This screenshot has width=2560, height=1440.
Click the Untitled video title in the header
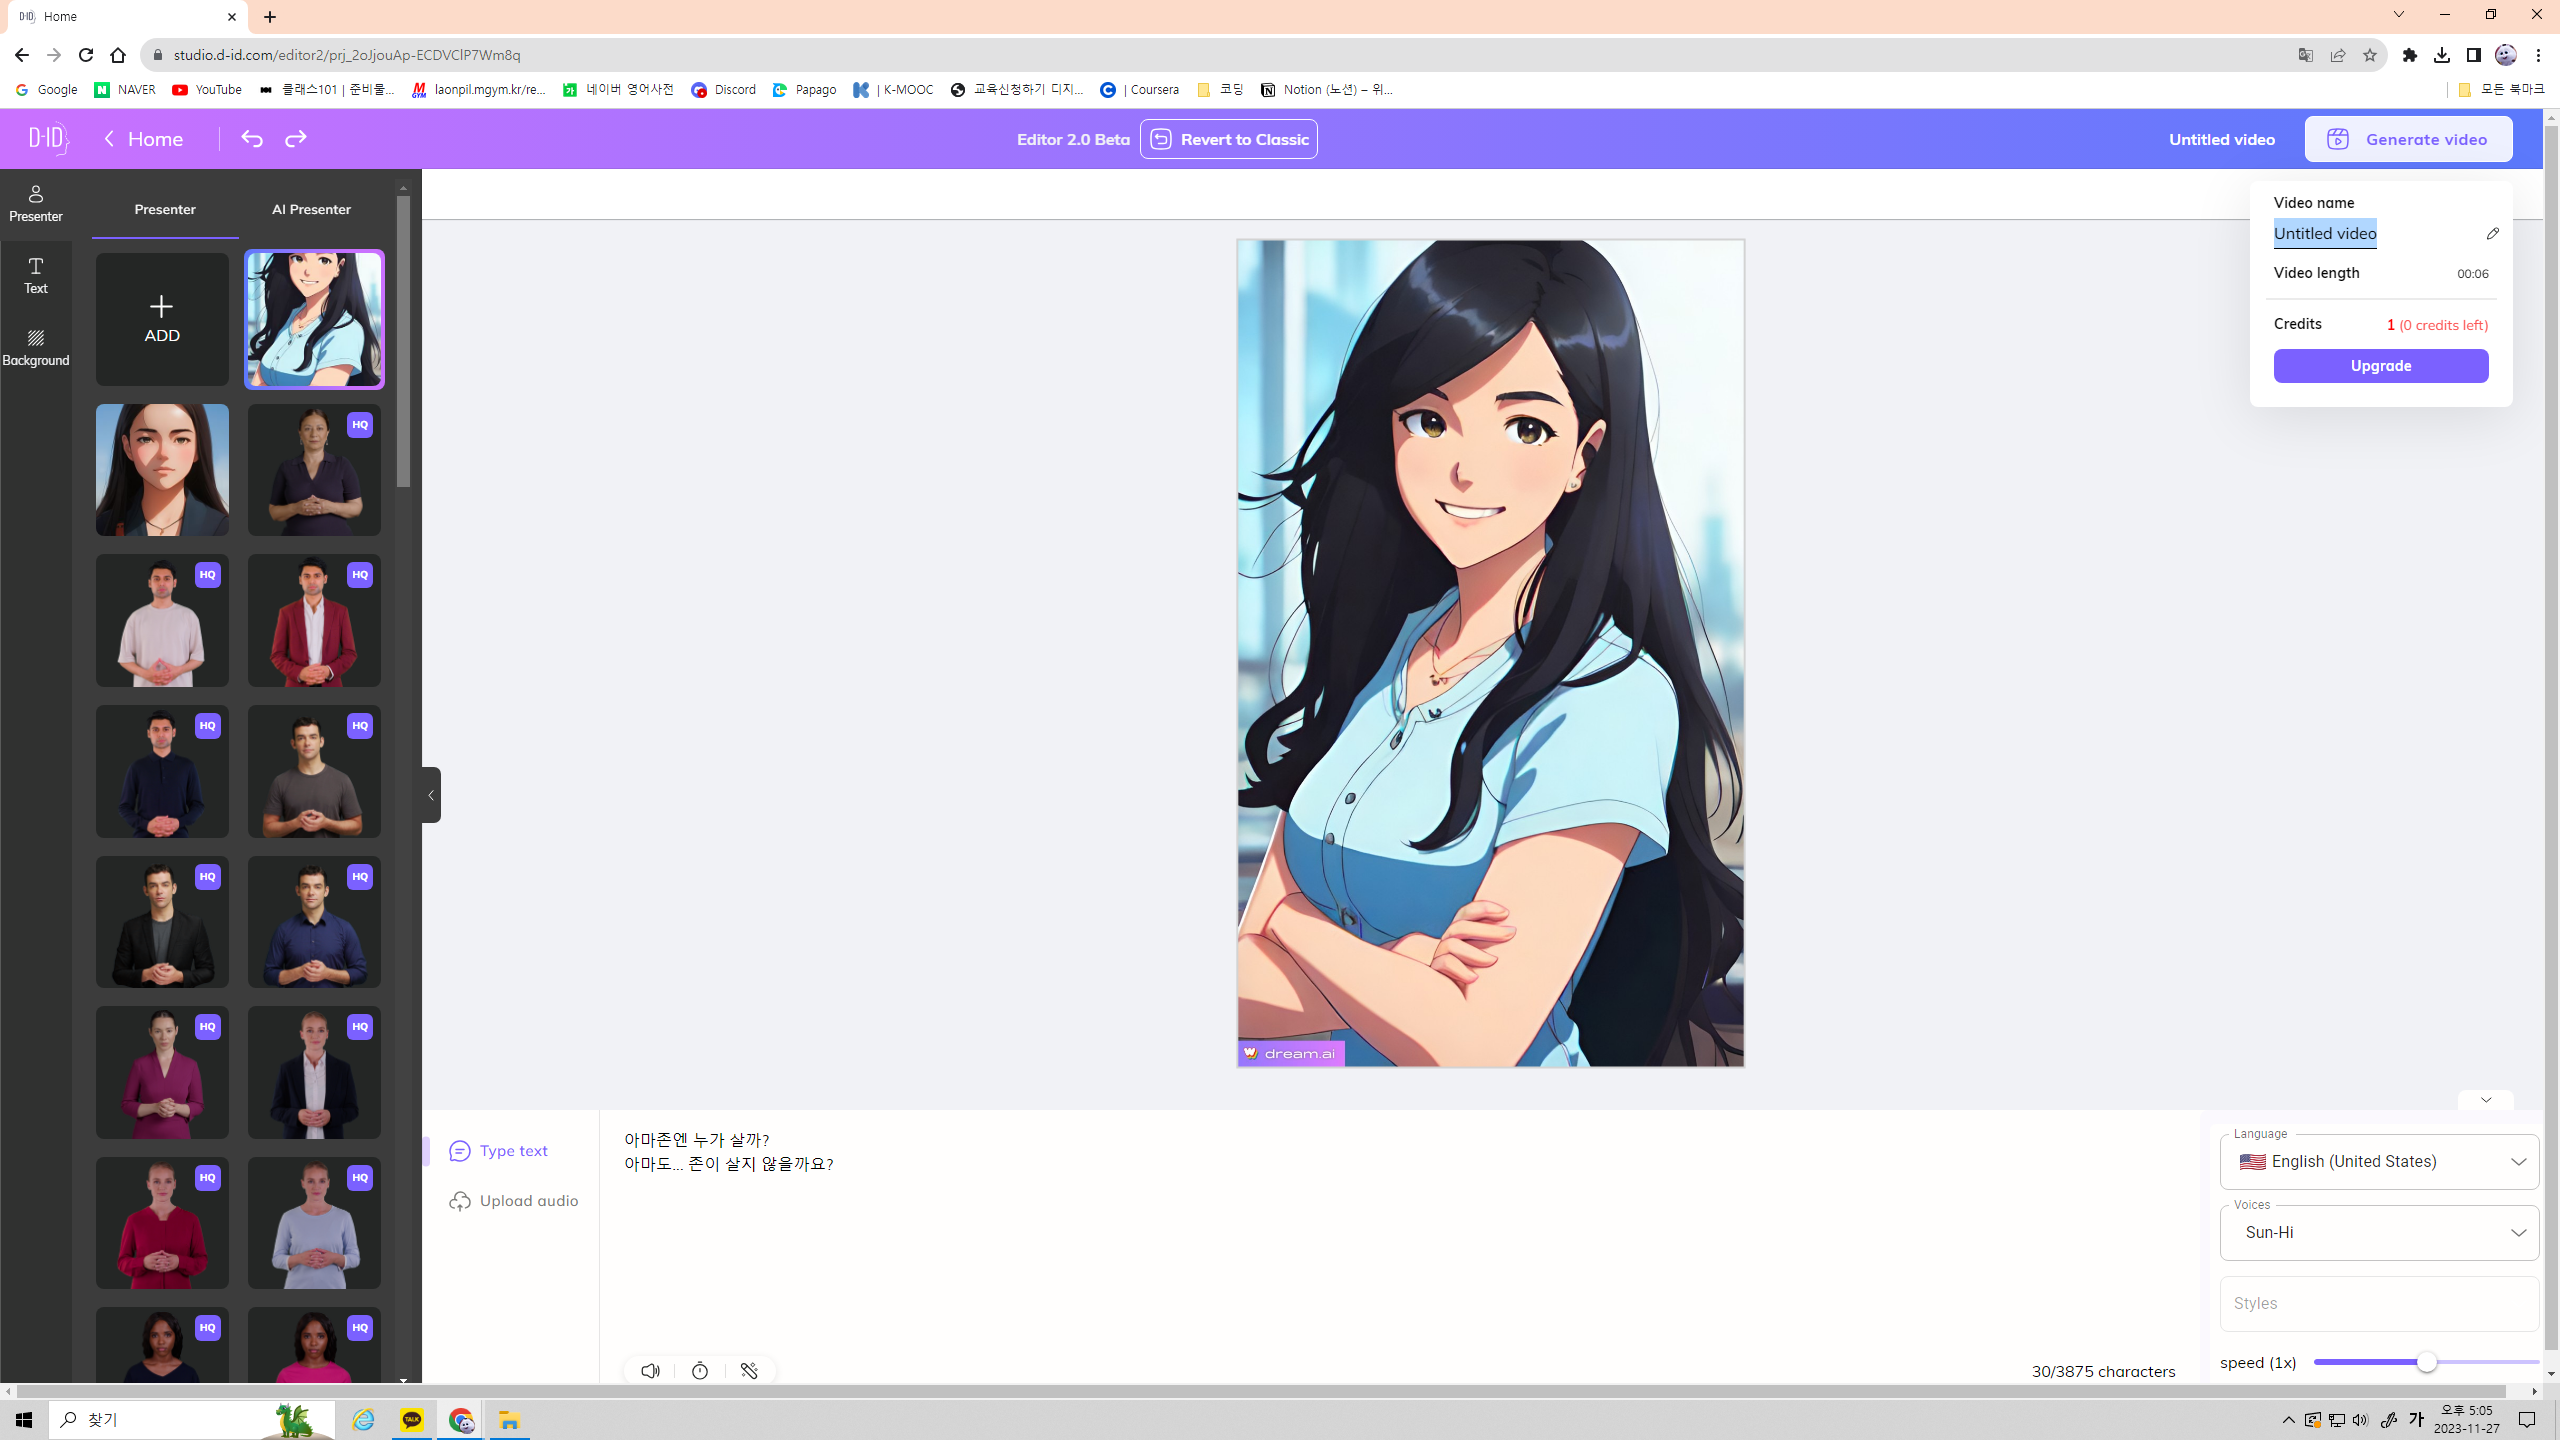(2222, 139)
